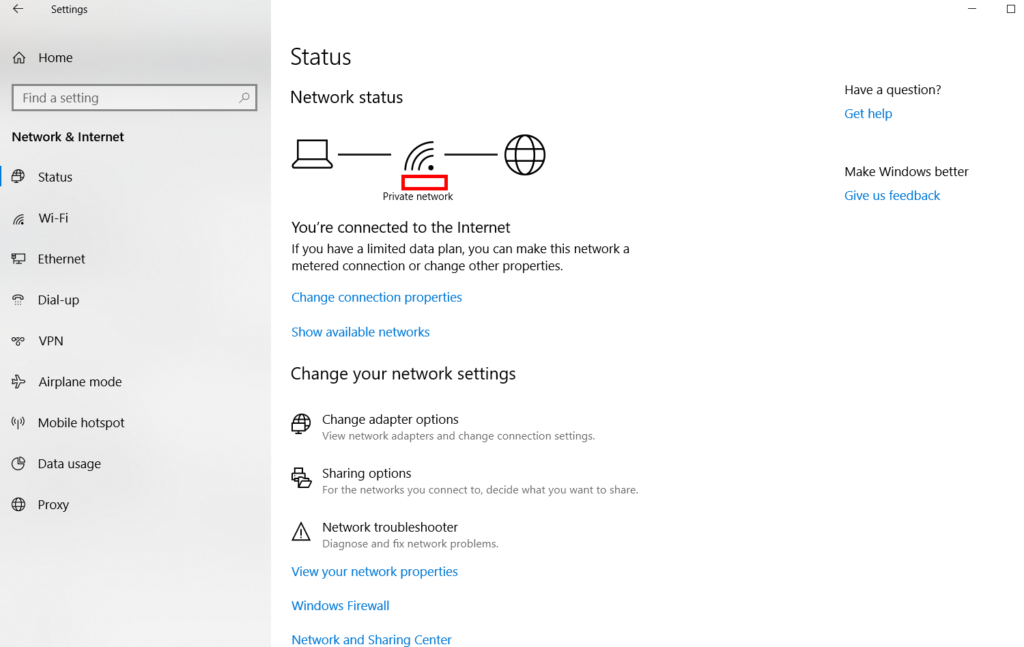Image resolution: width=1024 pixels, height=647 pixels.
Task: Maximize the Settings window
Action: [x=1011, y=8]
